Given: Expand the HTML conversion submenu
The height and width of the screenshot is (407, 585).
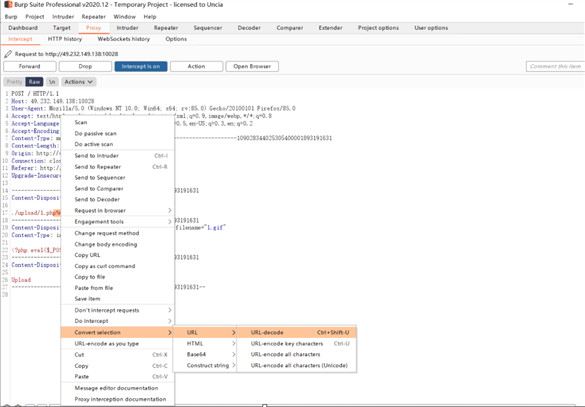Looking at the screenshot, I should click(x=205, y=344).
